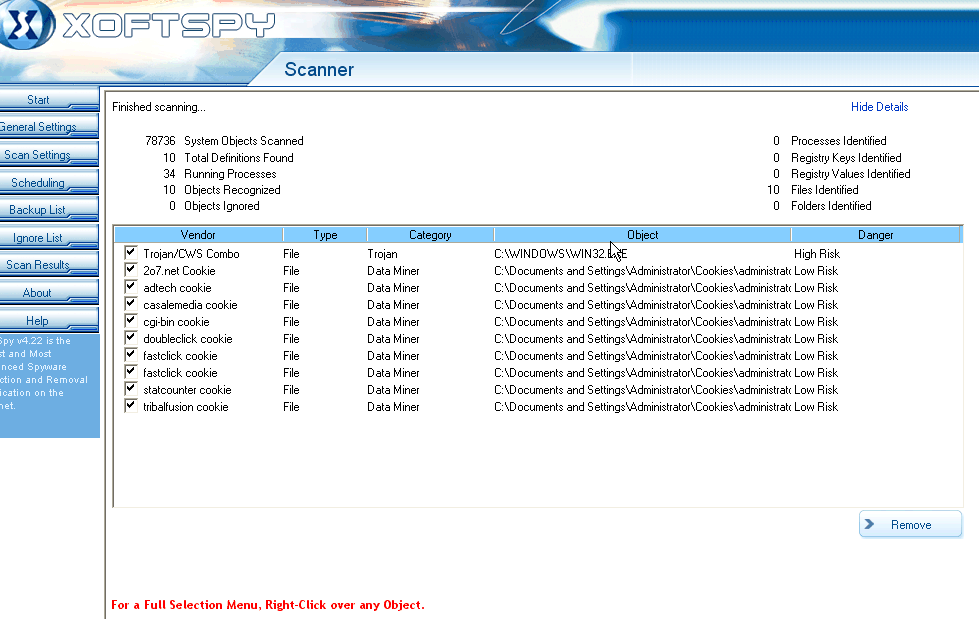Click the 78736 System Objects Scanned line
The width and height of the screenshot is (979, 619).
(224, 141)
